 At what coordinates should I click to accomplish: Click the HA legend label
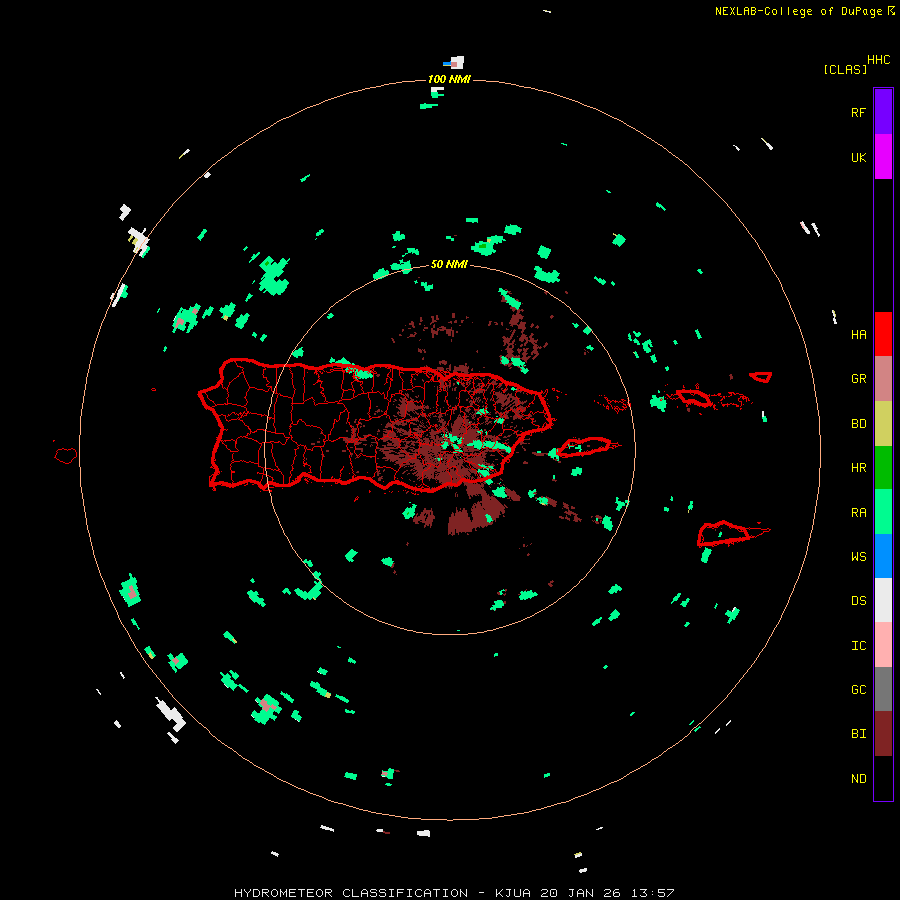(x=858, y=335)
